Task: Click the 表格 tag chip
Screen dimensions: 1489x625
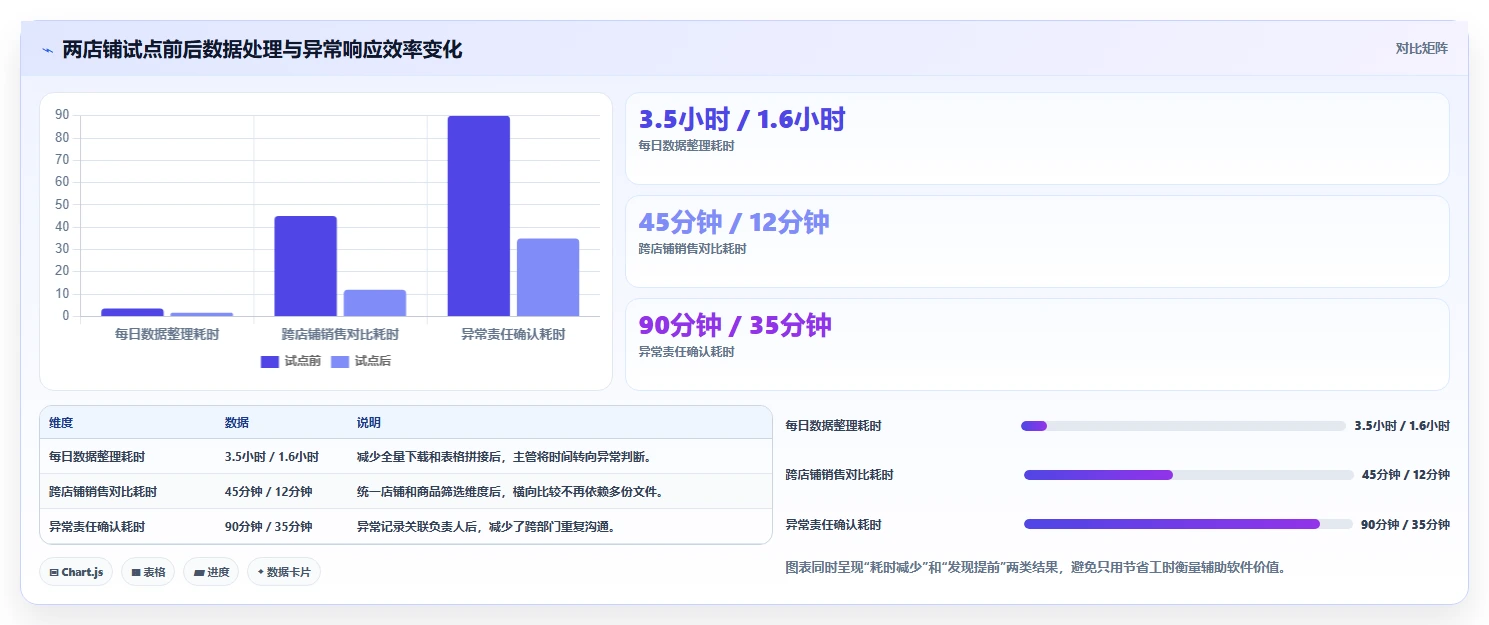Action: pyautogui.click(x=148, y=572)
